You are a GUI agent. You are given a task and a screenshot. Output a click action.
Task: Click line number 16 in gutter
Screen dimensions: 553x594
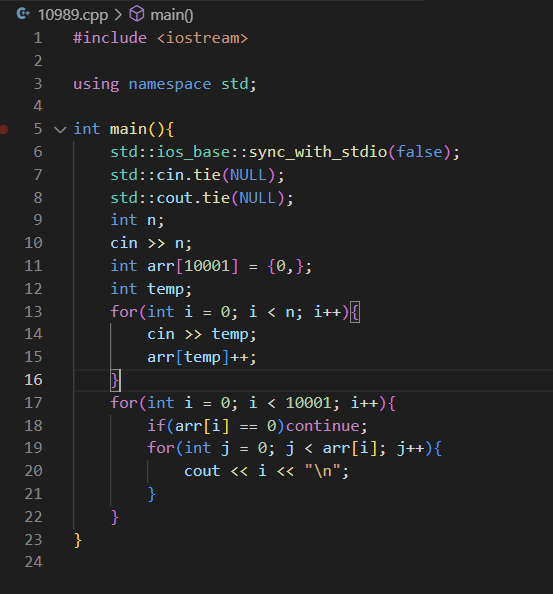(x=33, y=380)
